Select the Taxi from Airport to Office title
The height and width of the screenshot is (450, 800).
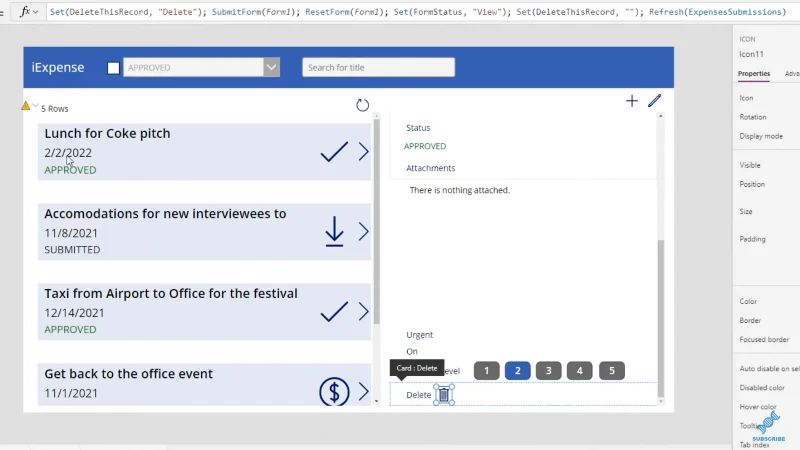tap(170, 293)
